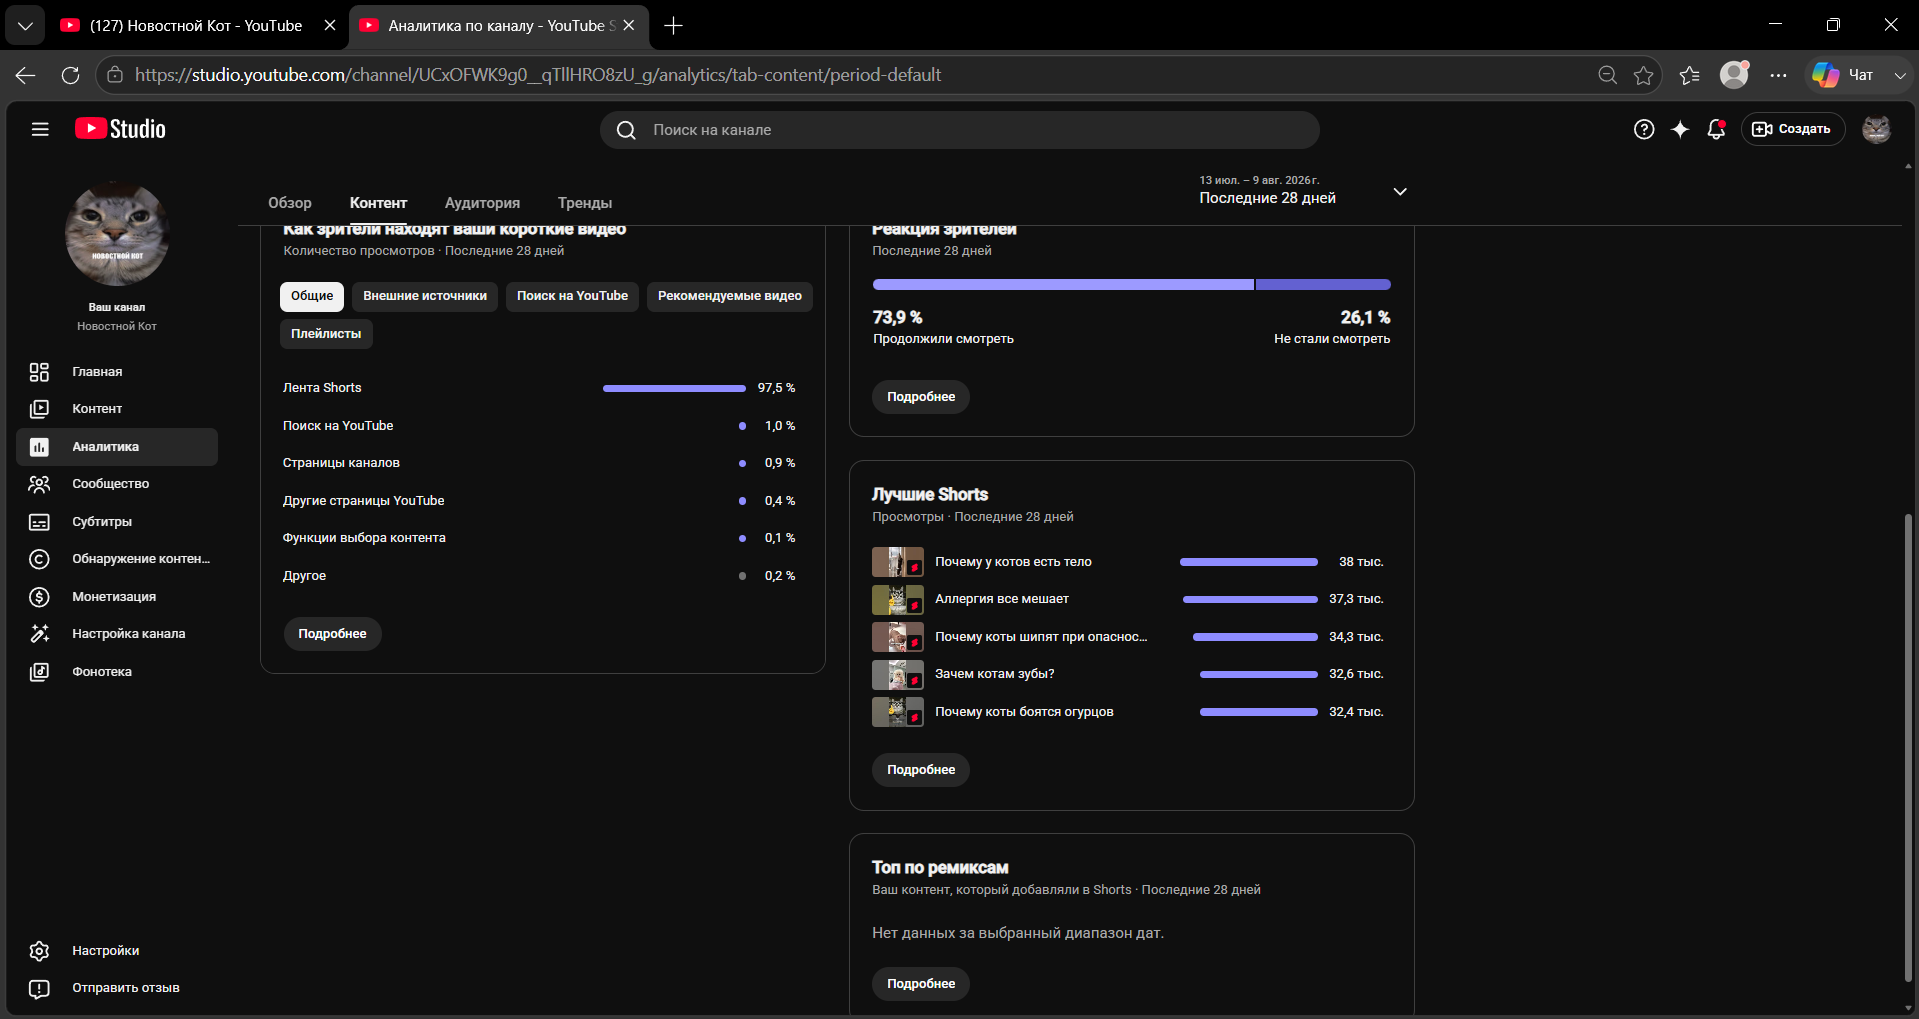Image resolution: width=1919 pixels, height=1019 pixels.
Task: Click Подробнее under Топ по ремиксам
Action: click(921, 984)
